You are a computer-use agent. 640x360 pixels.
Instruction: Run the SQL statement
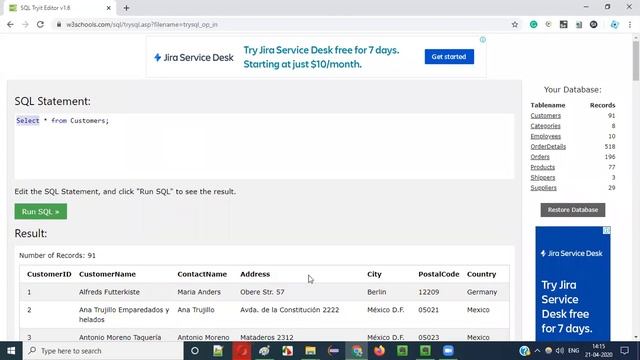pyautogui.click(x=41, y=211)
